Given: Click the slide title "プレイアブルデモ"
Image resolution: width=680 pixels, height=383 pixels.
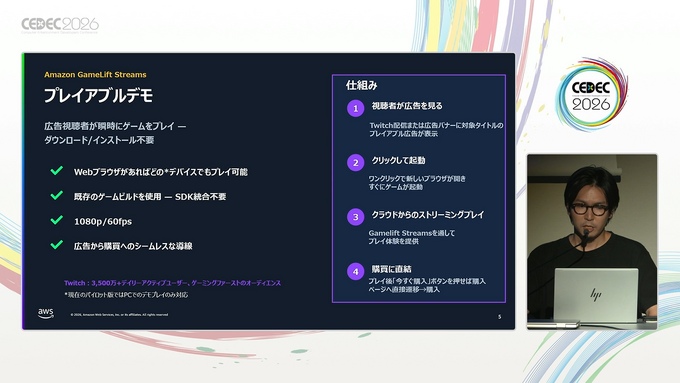Looking at the screenshot, I should point(98,96).
